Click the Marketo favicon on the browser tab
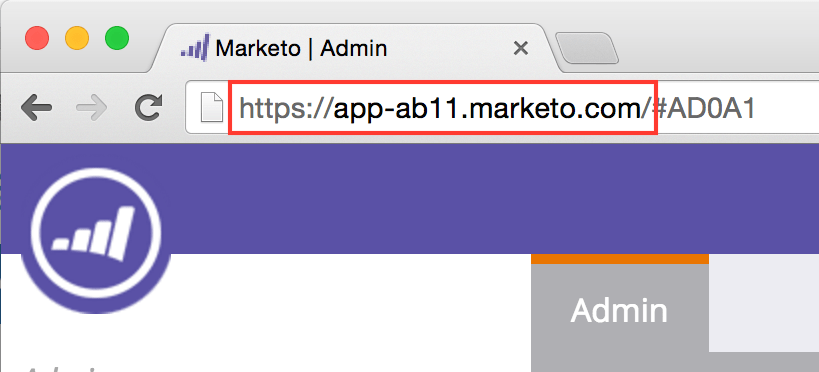This screenshot has height=372, width=819. (x=195, y=47)
